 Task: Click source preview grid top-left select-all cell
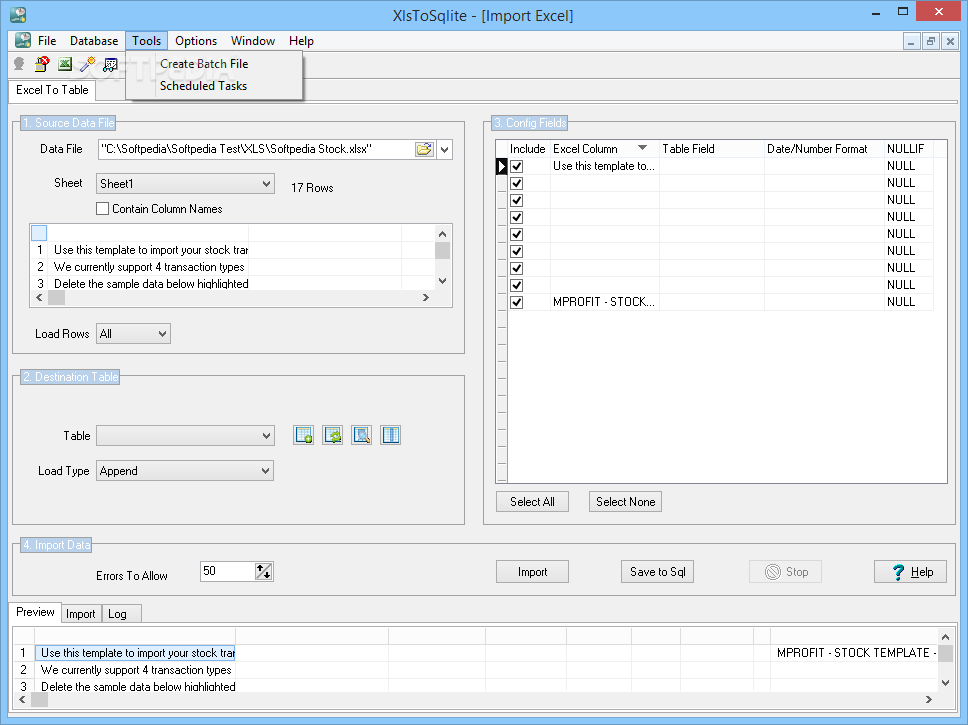(x=39, y=233)
